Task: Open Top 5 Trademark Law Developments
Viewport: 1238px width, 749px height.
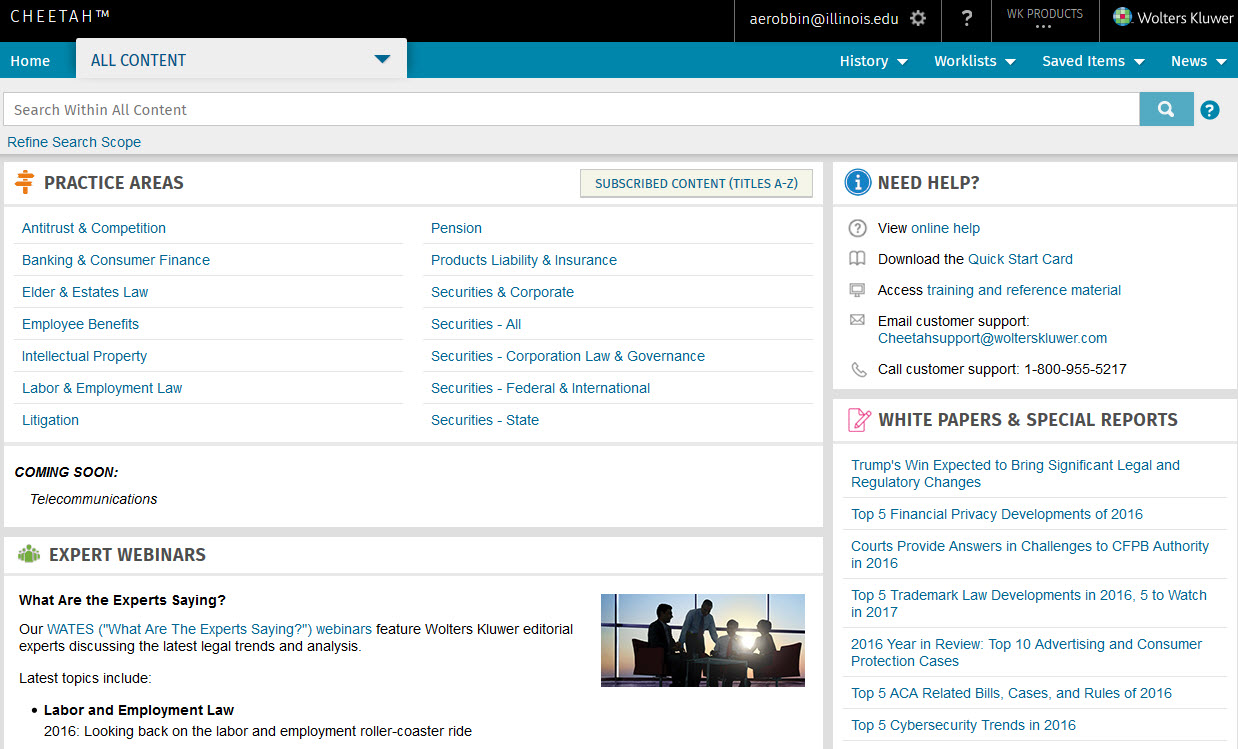Action: tap(1029, 604)
